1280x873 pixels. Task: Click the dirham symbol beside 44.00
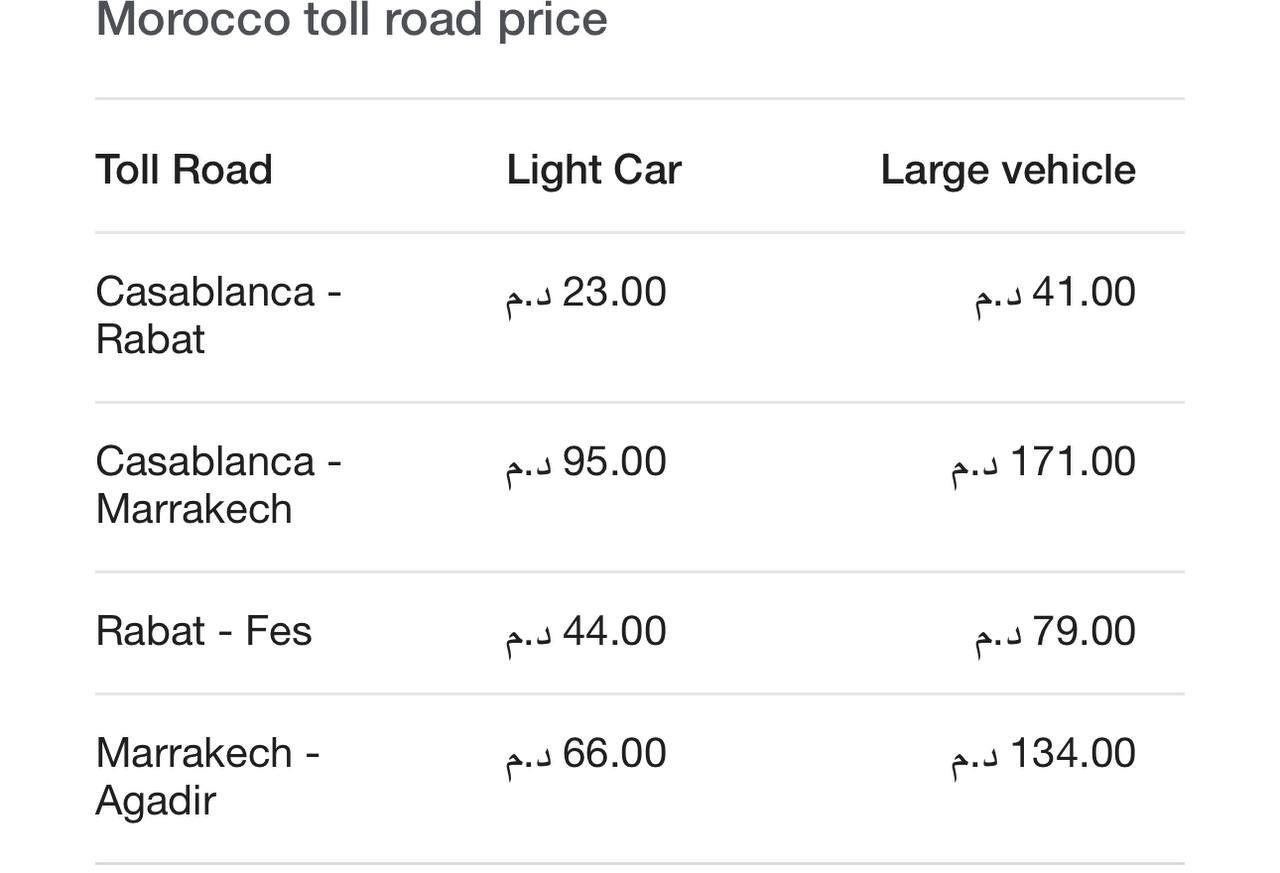[x=528, y=635]
